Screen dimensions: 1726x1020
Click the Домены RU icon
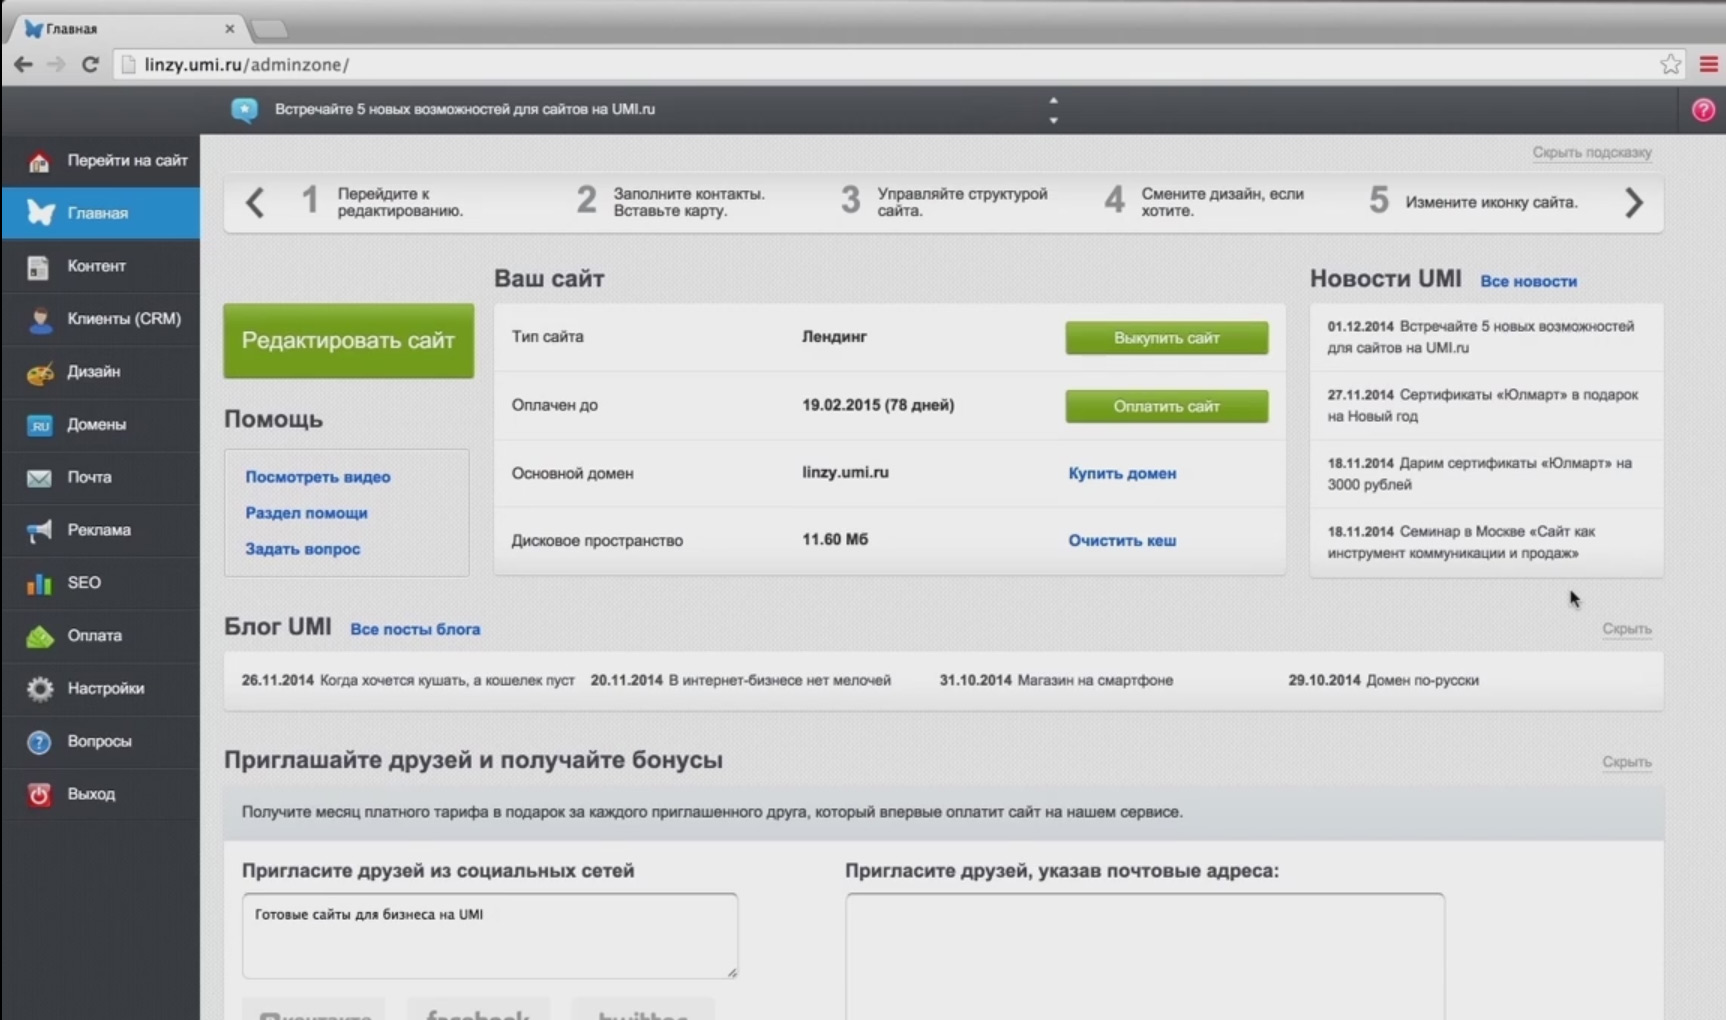click(39, 425)
